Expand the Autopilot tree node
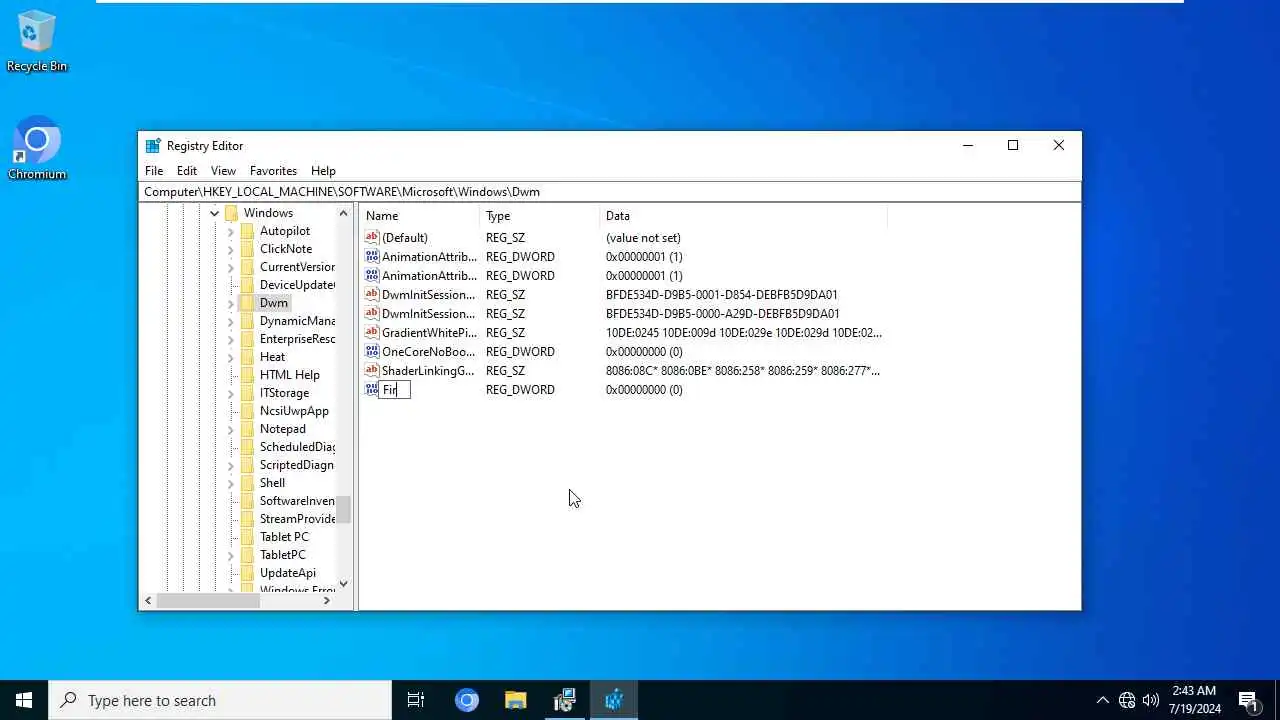This screenshot has height=720, width=1280. point(231,231)
